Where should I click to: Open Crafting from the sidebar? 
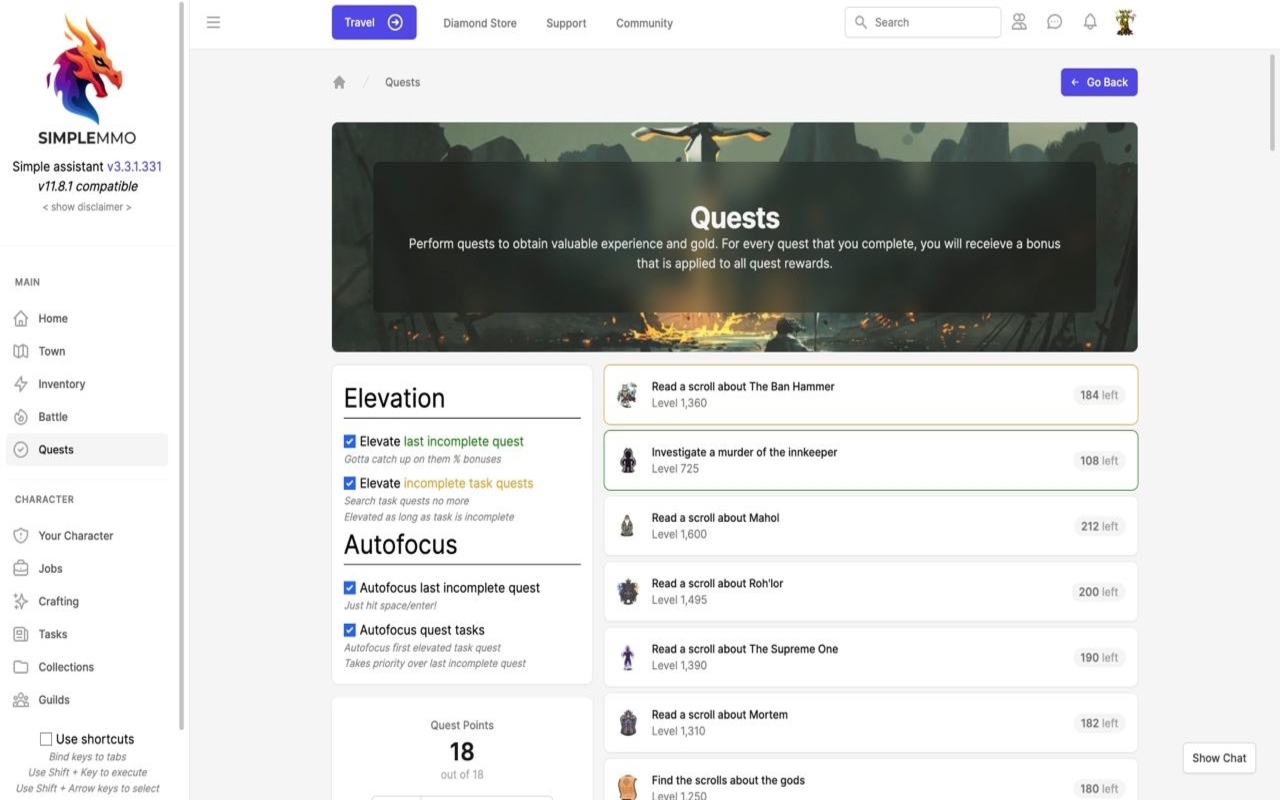(58, 601)
